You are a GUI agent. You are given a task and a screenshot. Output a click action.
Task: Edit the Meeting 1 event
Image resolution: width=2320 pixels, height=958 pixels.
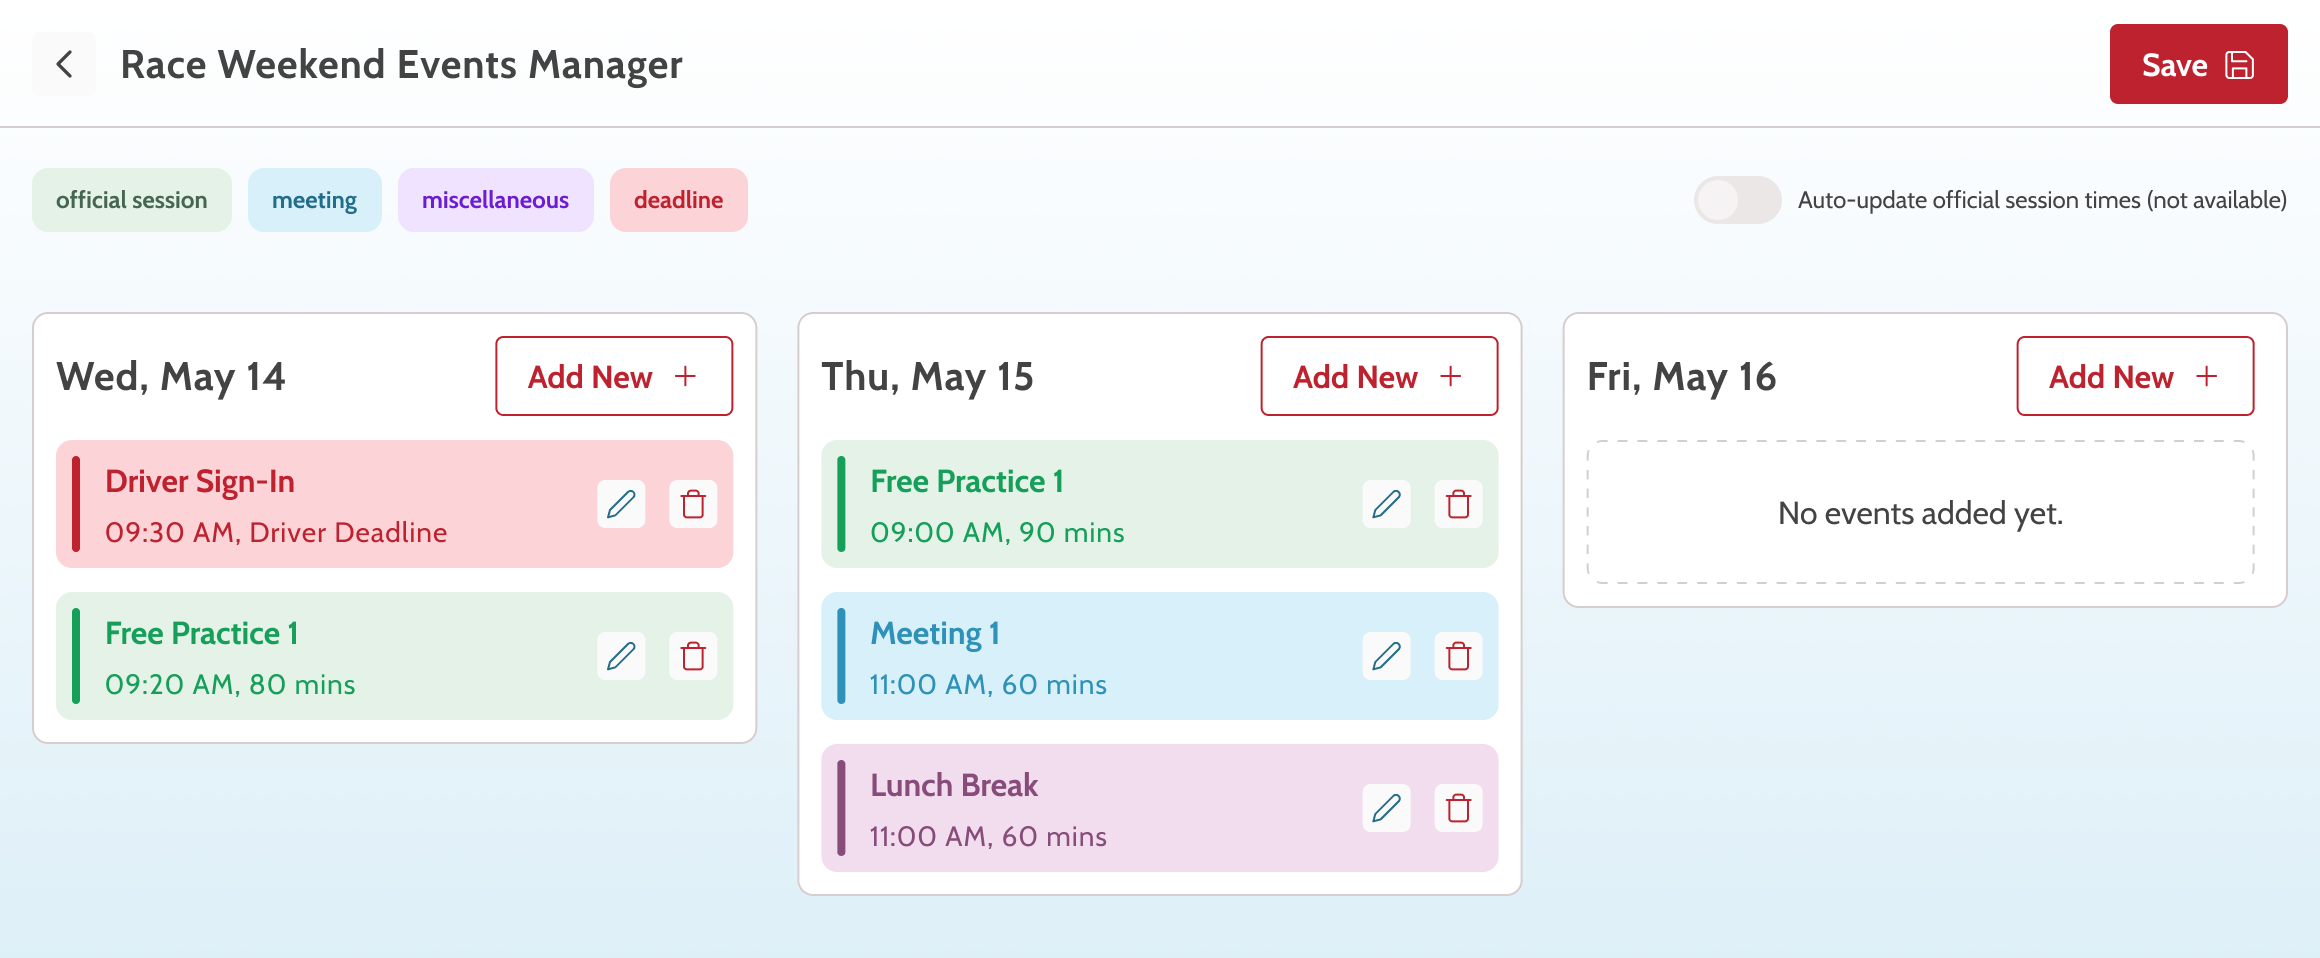click(1386, 656)
